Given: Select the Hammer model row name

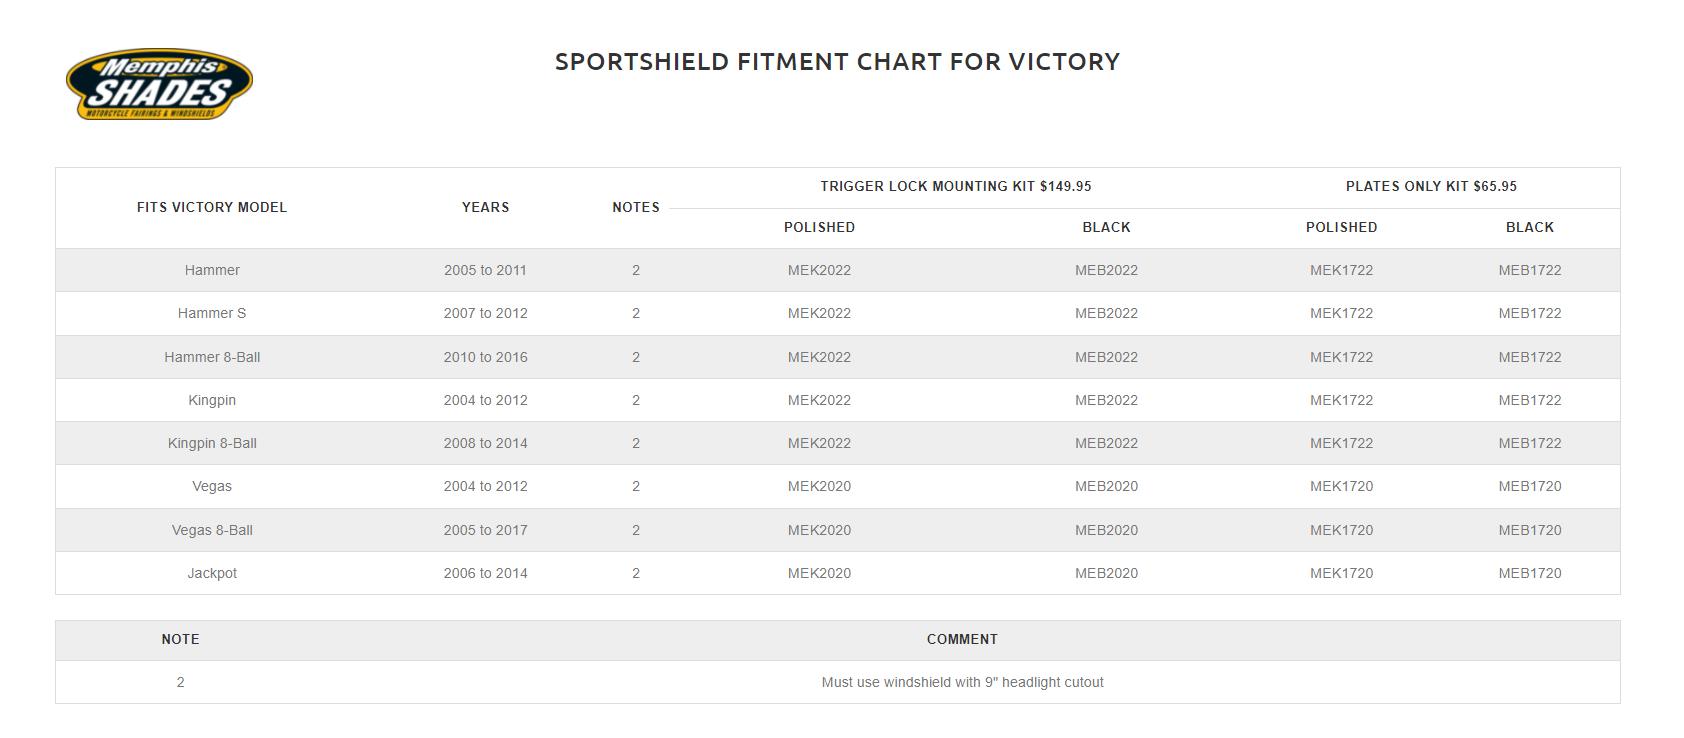Looking at the screenshot, I should click(x=212, y=270).
